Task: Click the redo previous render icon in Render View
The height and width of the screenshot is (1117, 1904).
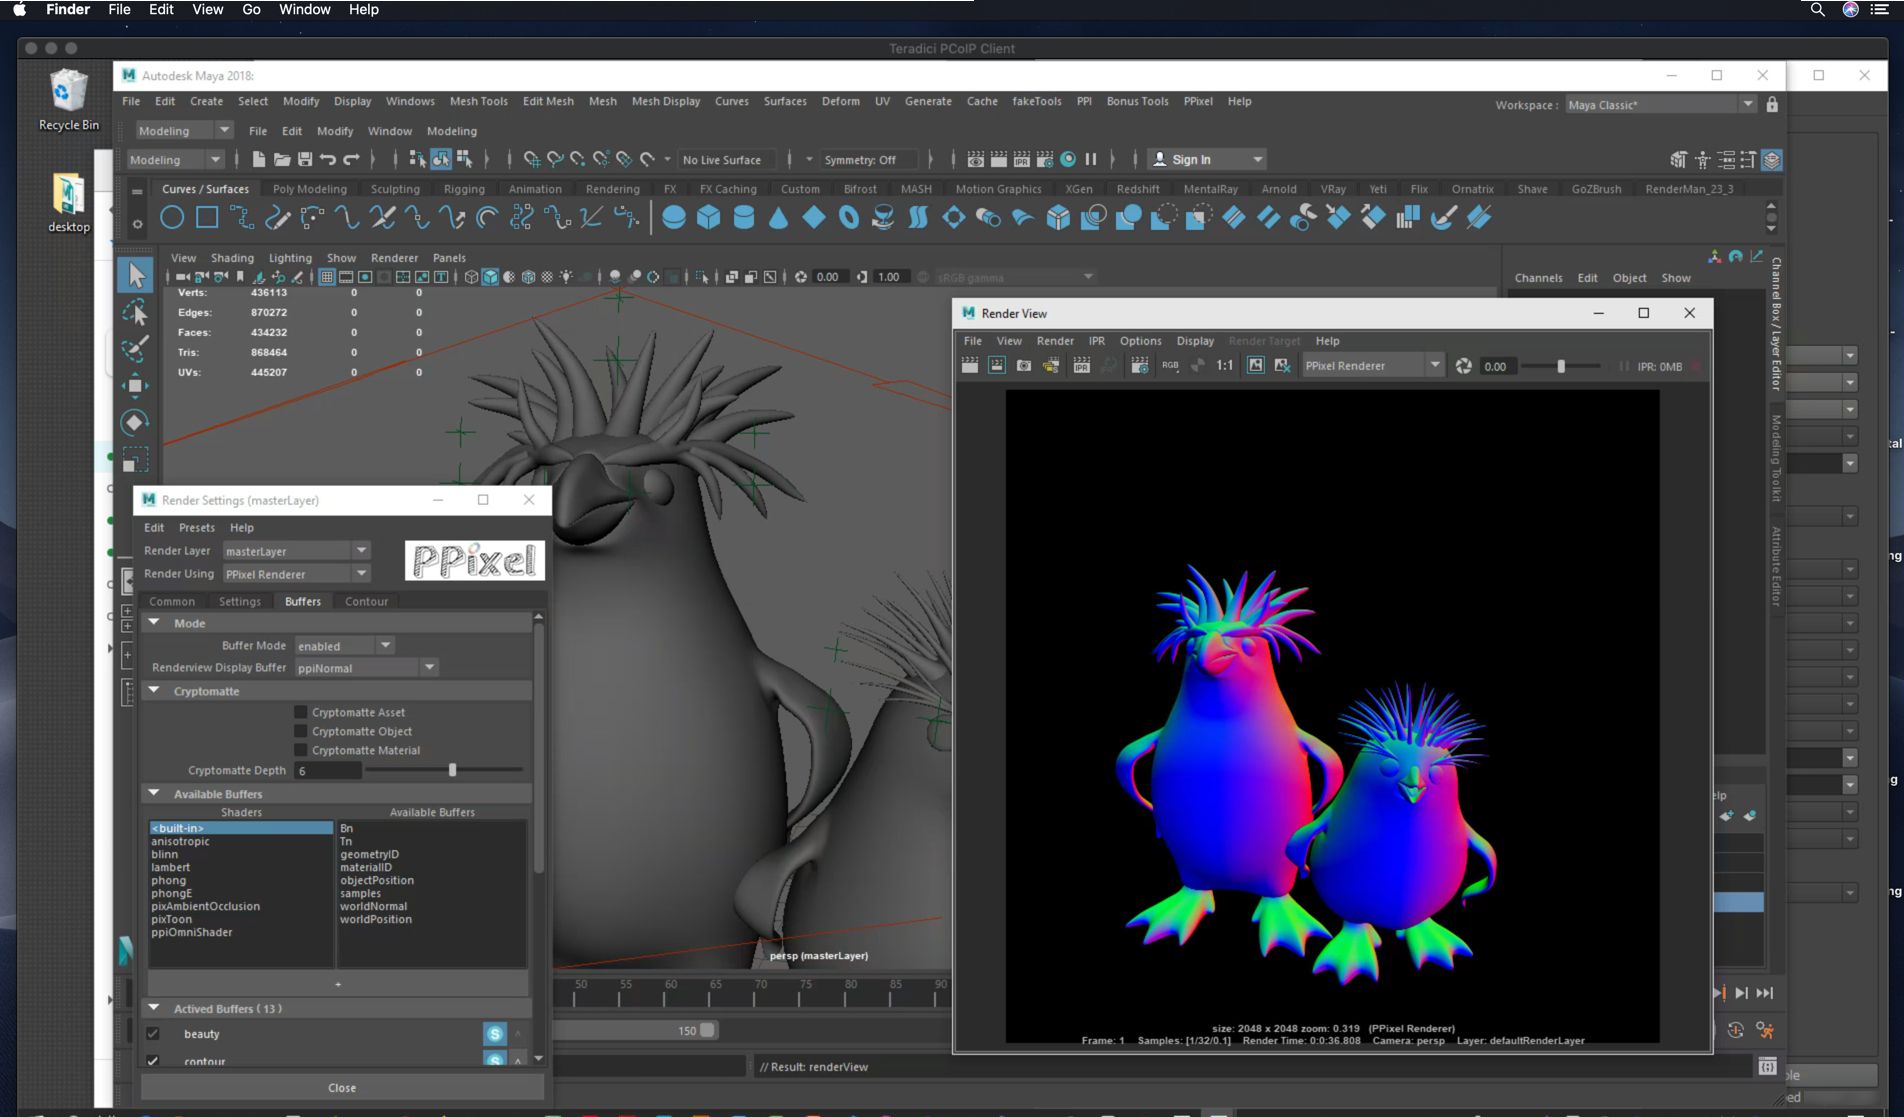Action: (x=970, y=366)
